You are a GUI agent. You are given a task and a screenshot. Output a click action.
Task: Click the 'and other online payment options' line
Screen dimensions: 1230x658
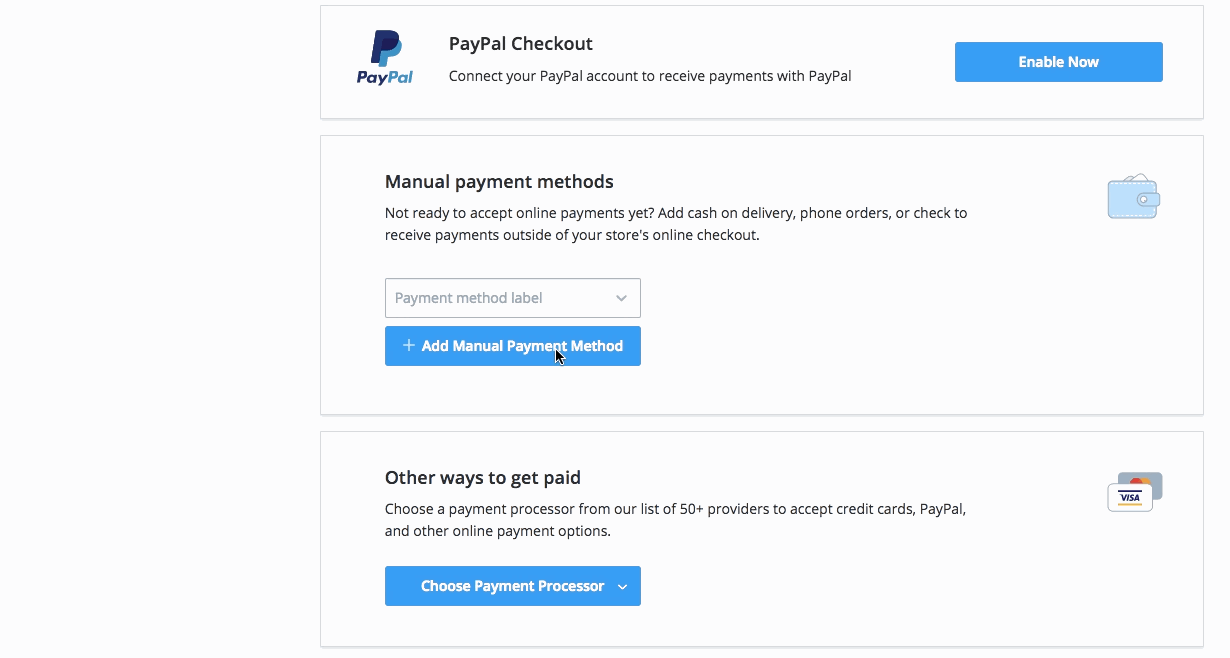497,531
